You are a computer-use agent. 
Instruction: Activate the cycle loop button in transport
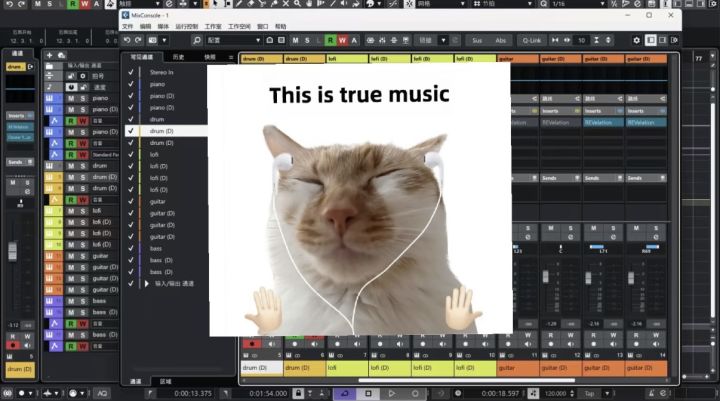click(x=344, y=393)
